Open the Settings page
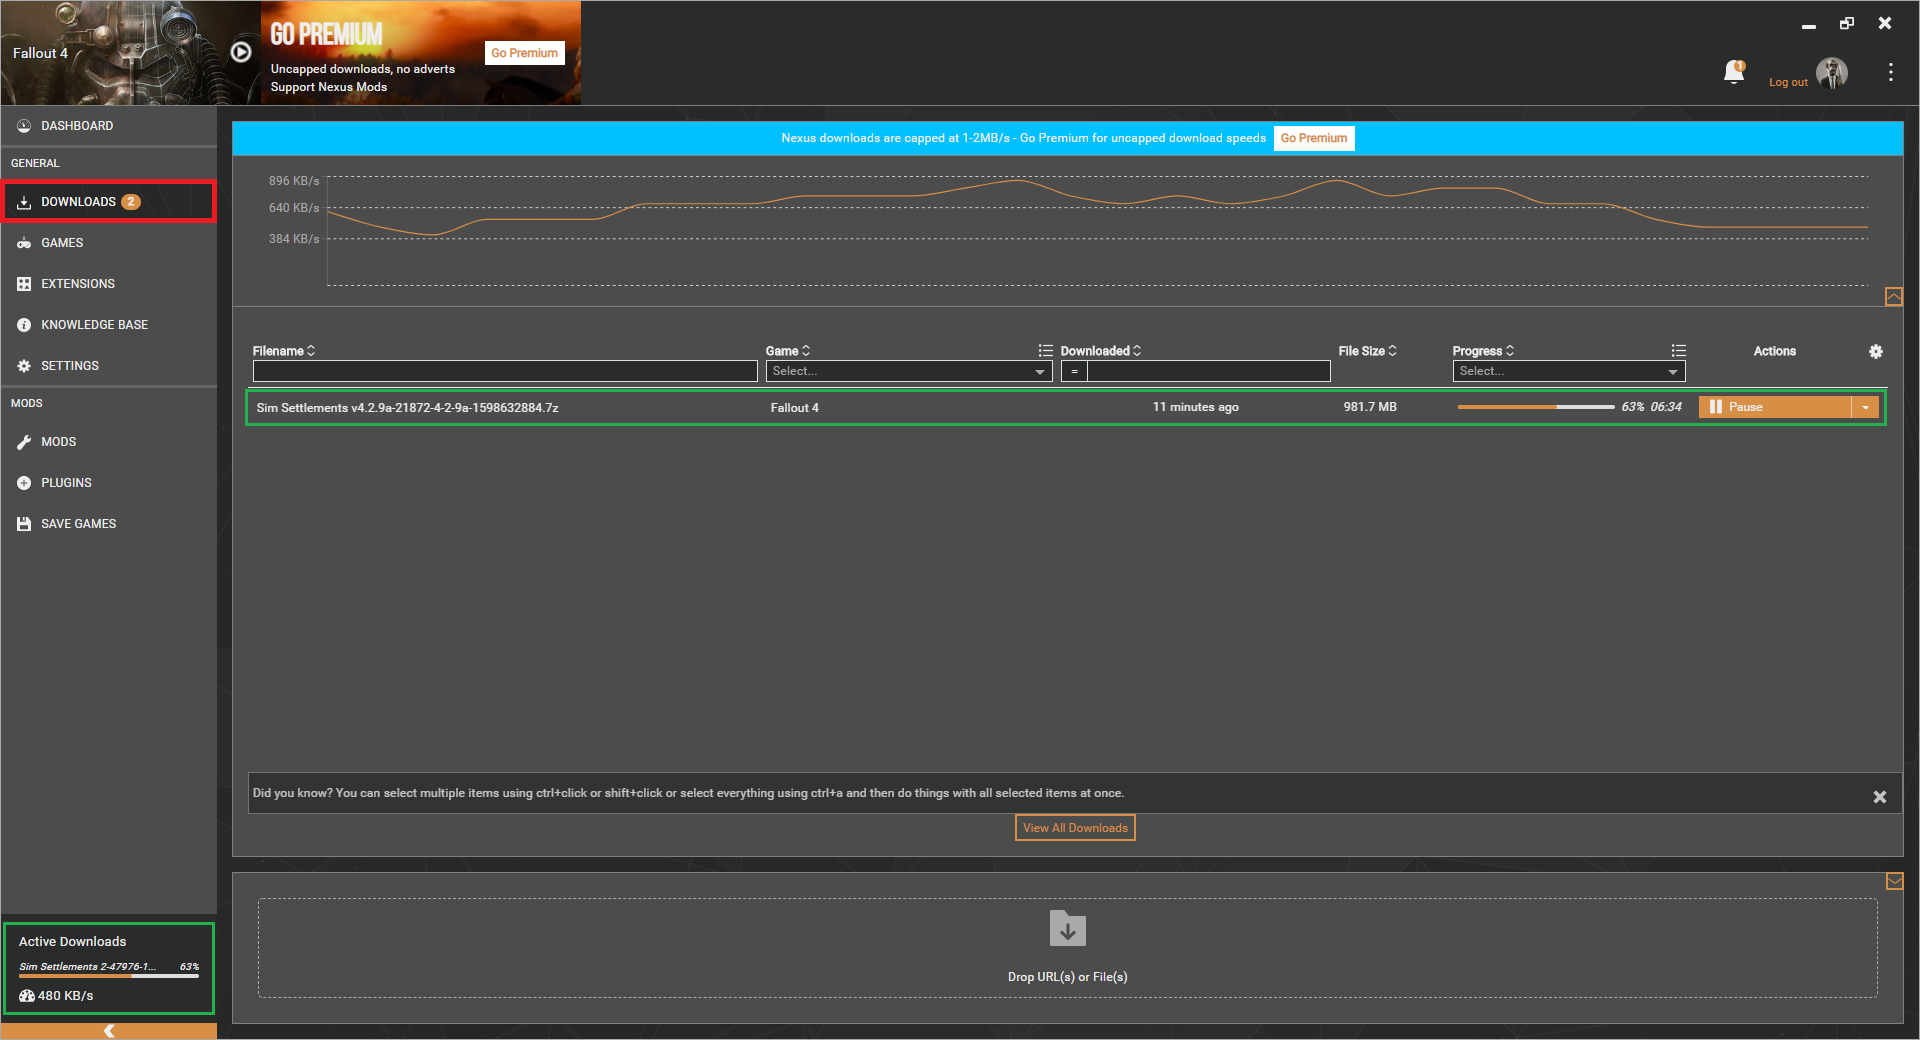 tap(109, 366)
